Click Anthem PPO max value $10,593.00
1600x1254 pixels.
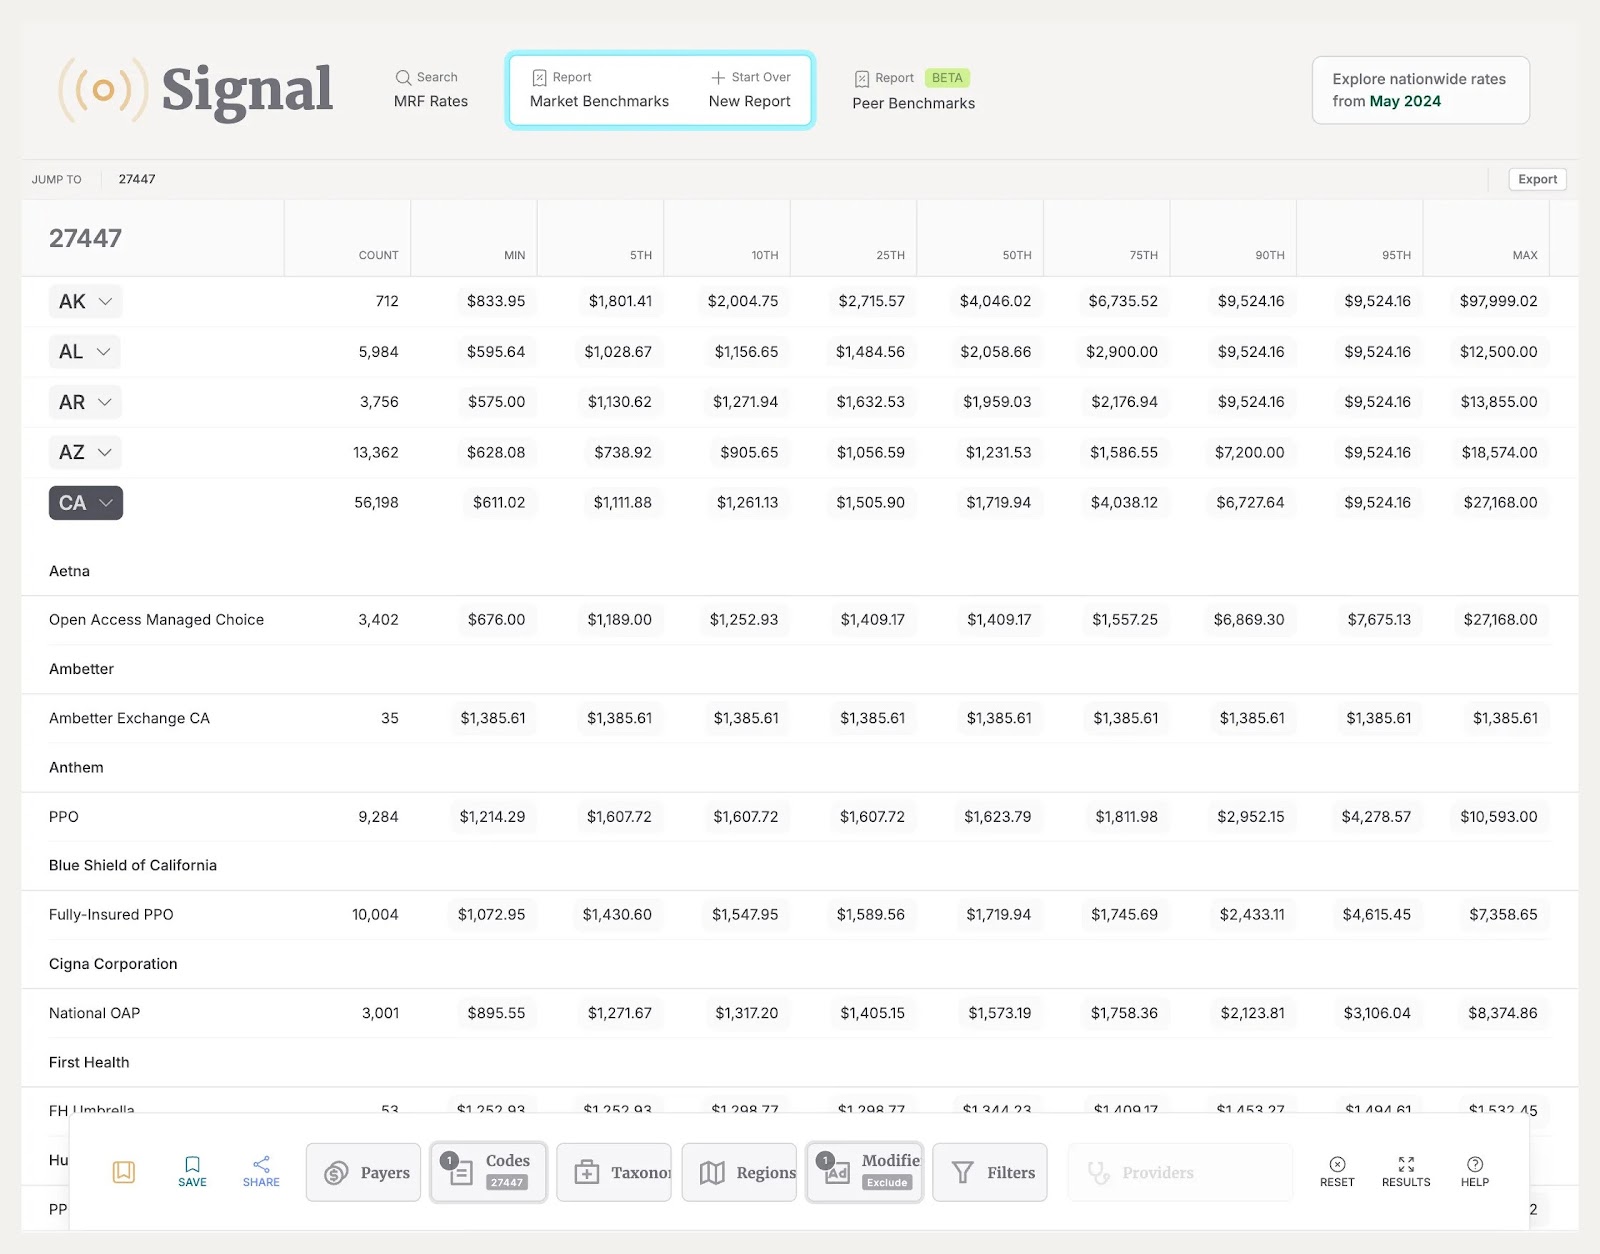coord(1498,817)
